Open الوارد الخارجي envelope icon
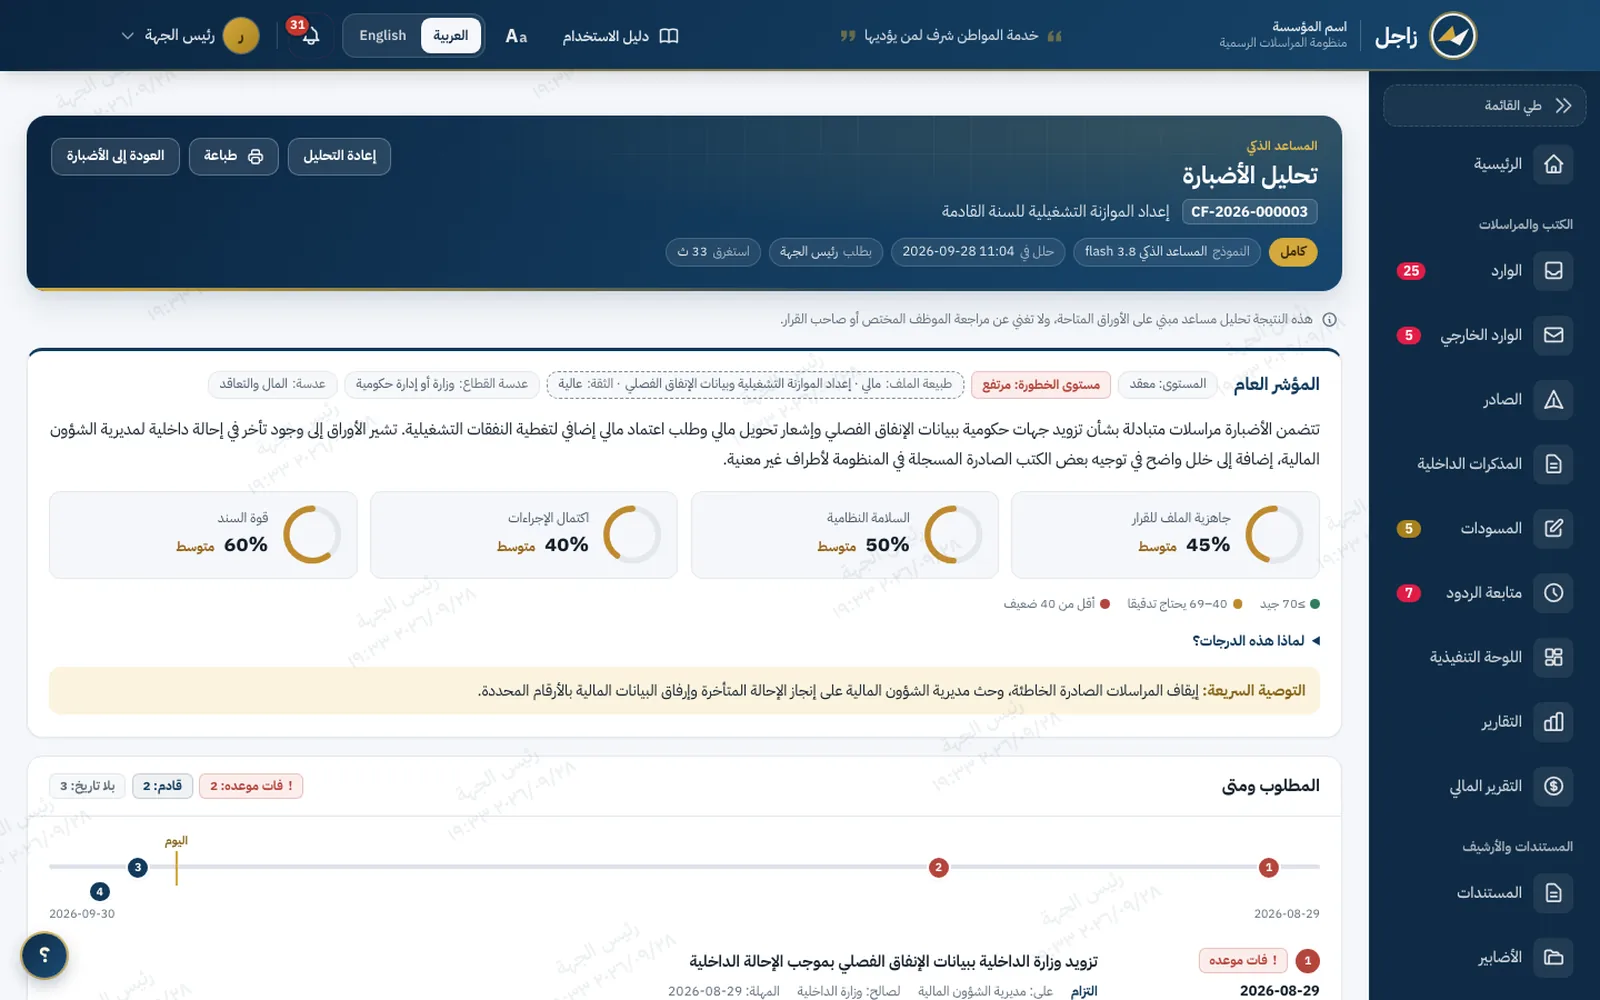Screen dimensions: 1600x1000 click(x=1553, y=335)
